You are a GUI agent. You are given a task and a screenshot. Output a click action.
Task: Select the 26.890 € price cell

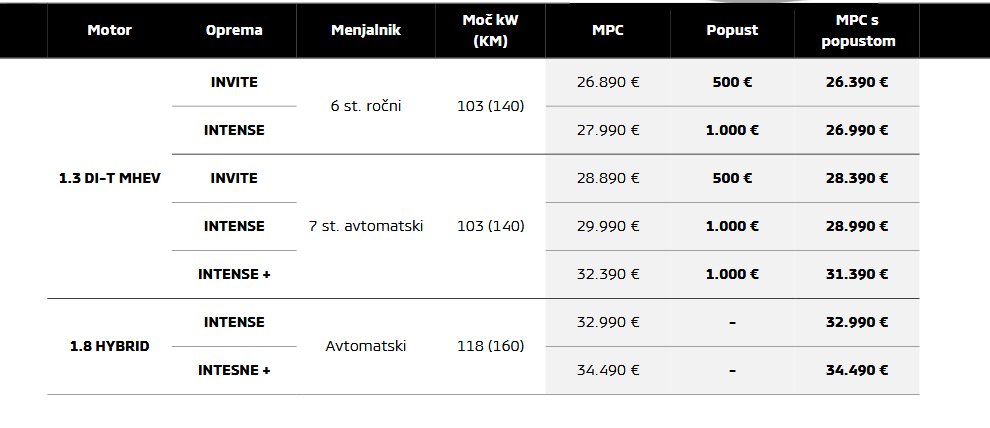pyautogui.click(x=608, y=82)
